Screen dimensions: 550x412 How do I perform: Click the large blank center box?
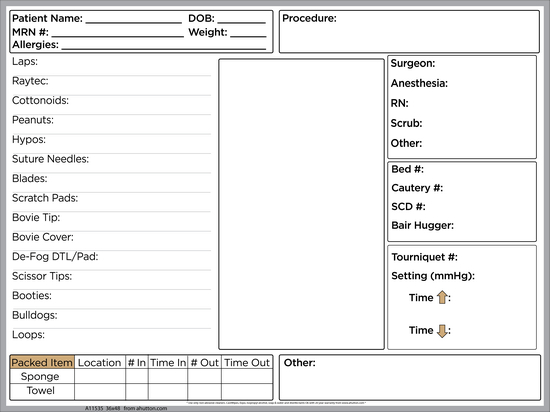point(301,204)
